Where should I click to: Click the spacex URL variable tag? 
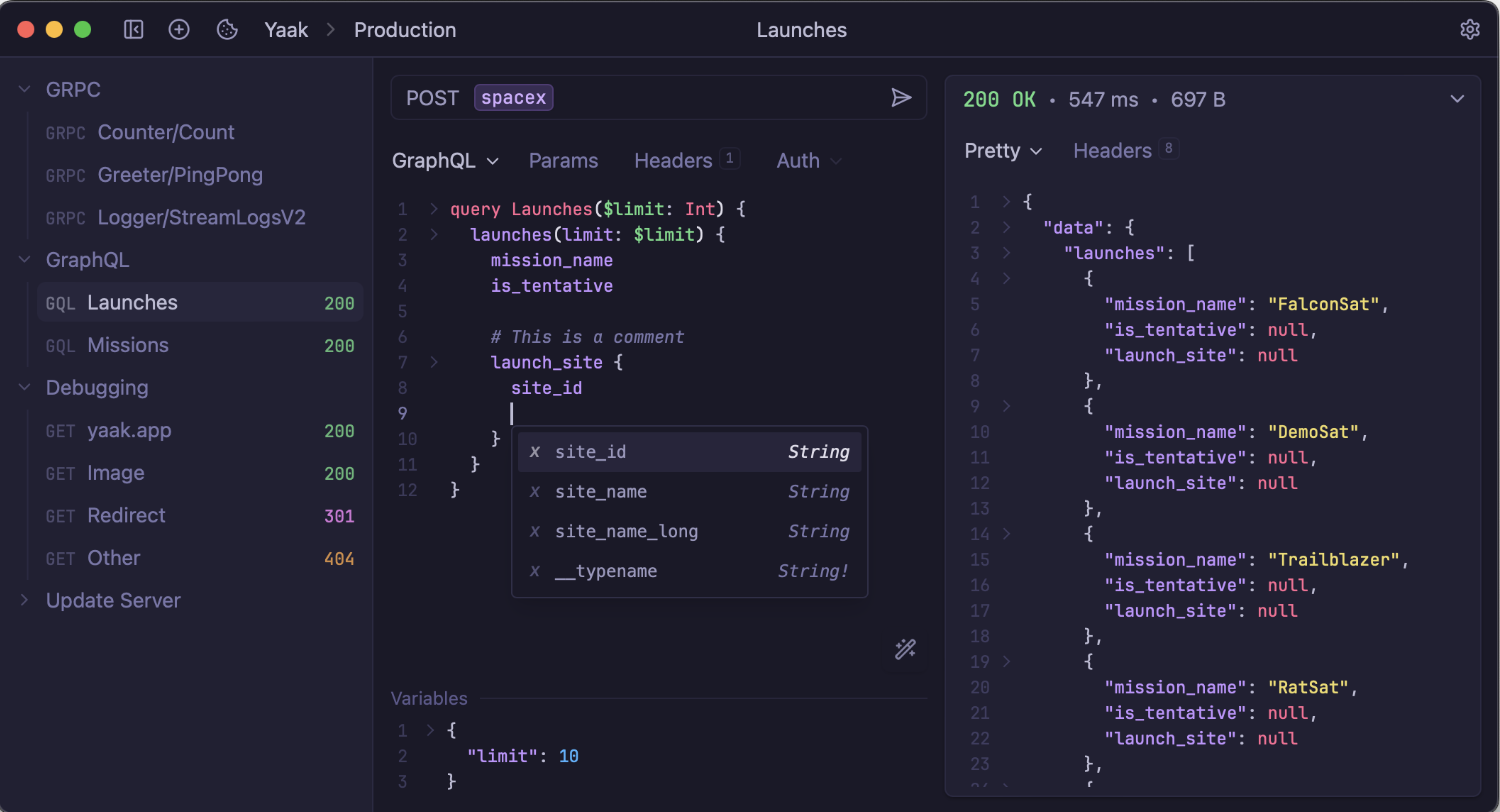coord(514,98)
